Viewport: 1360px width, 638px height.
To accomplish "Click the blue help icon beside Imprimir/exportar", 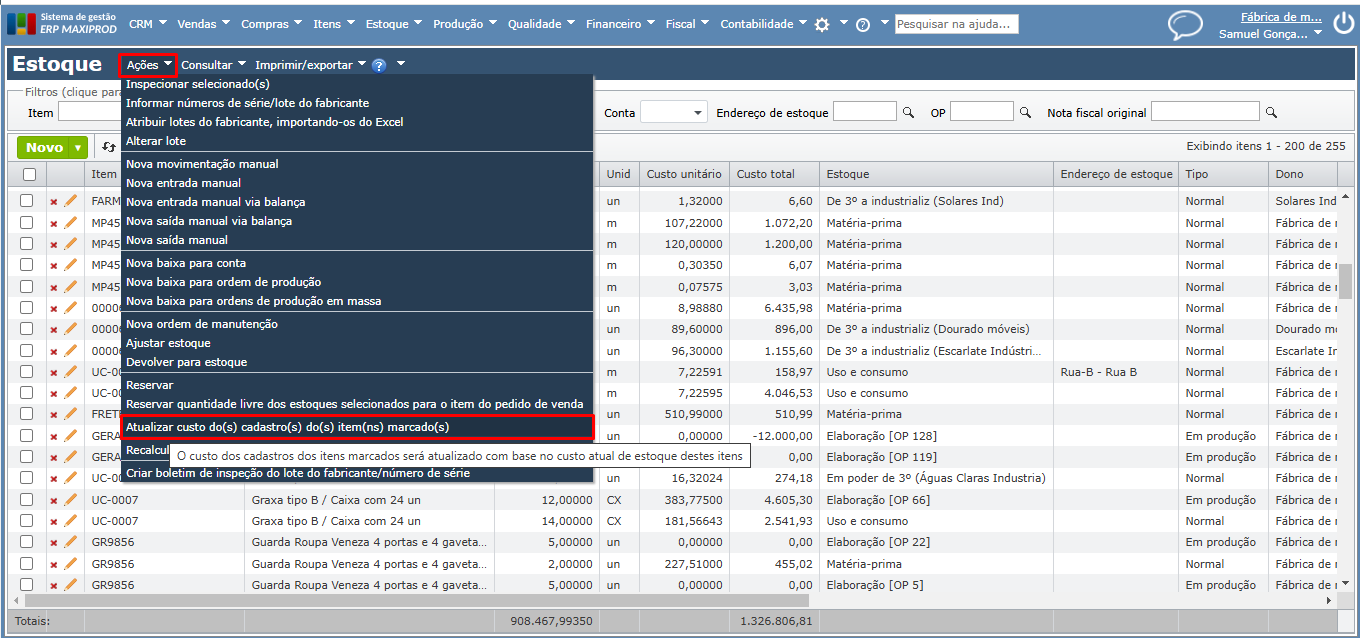I will tap(379, 65).
